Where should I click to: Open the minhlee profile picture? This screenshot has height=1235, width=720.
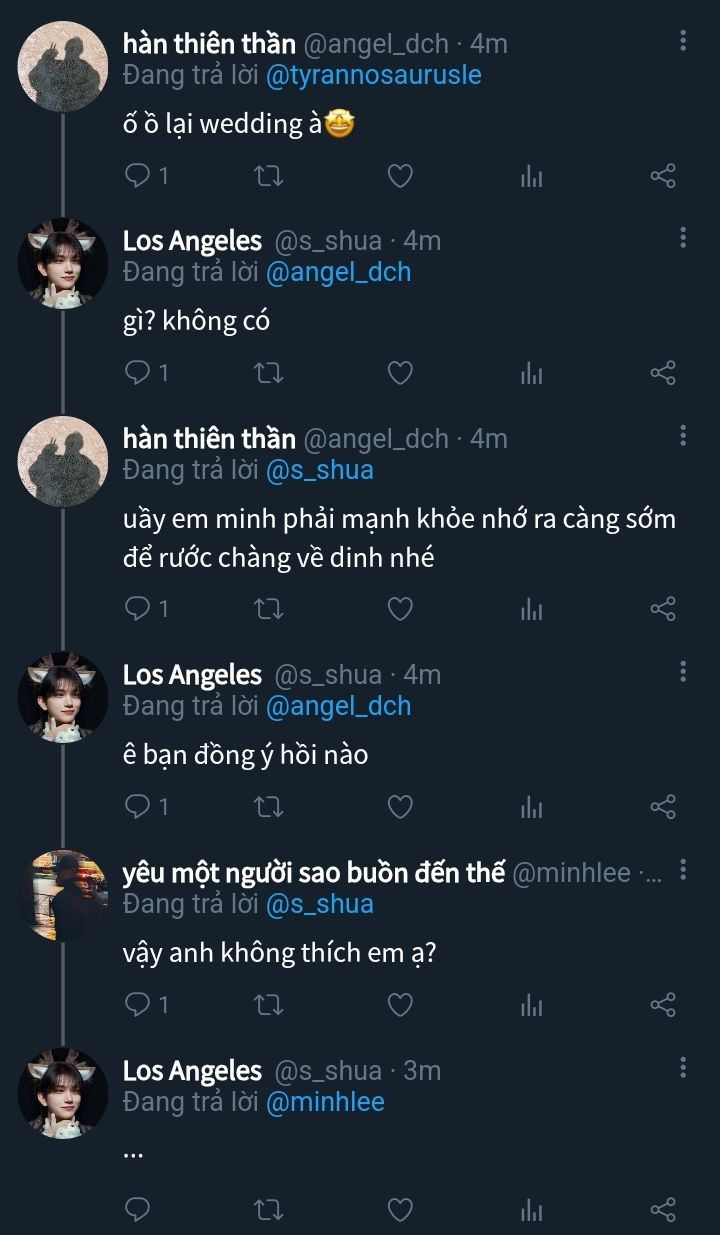(x=63, y=896)
